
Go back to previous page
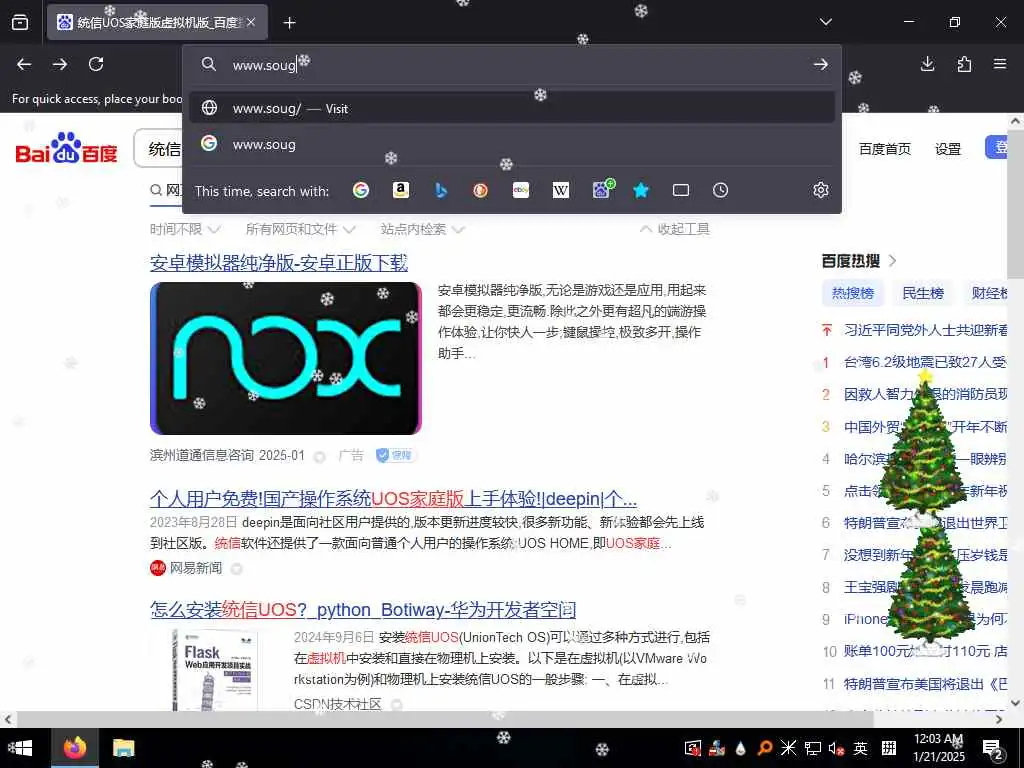tap(24, 64)
